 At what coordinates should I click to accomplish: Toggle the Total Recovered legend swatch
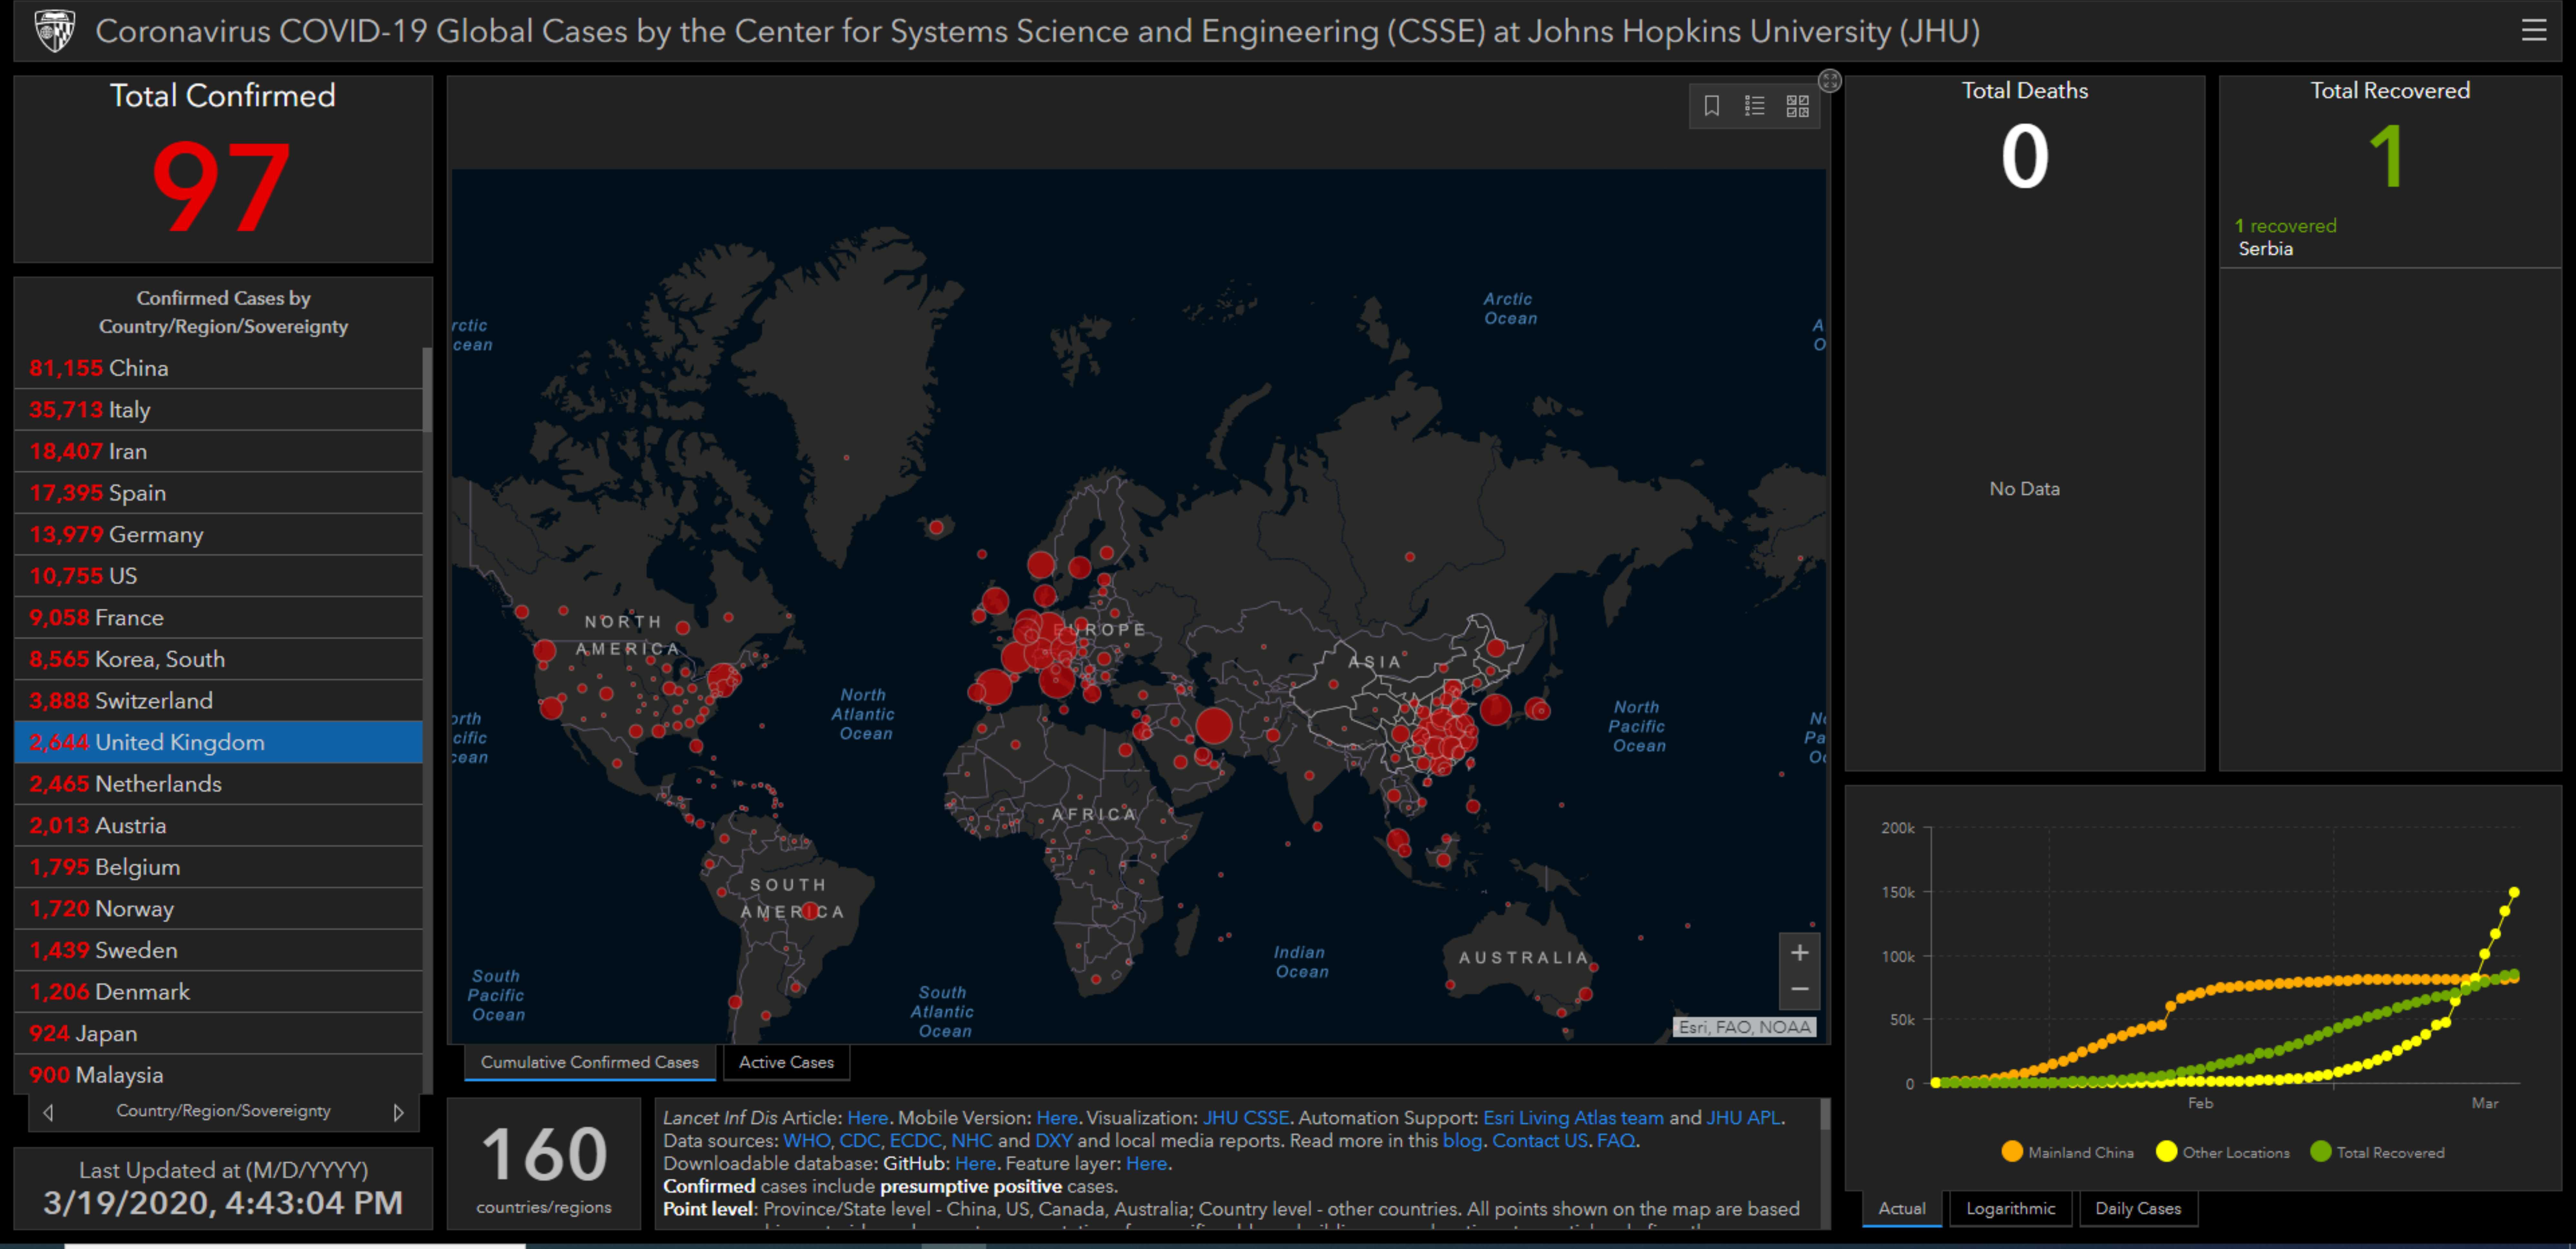(2321, 1152)
